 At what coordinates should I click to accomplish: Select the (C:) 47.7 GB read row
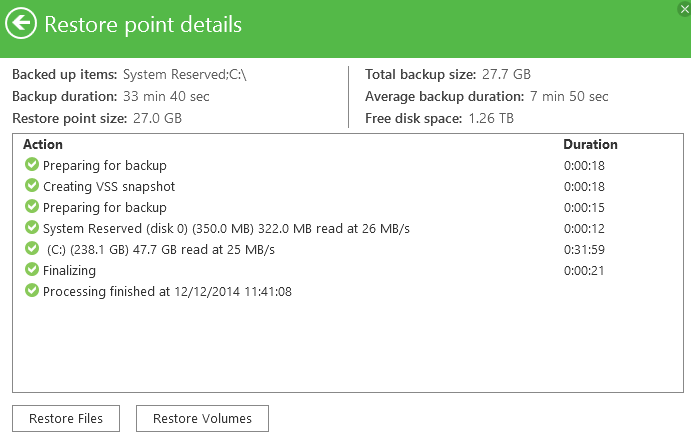pyautogui.click(x=348, y=249)
